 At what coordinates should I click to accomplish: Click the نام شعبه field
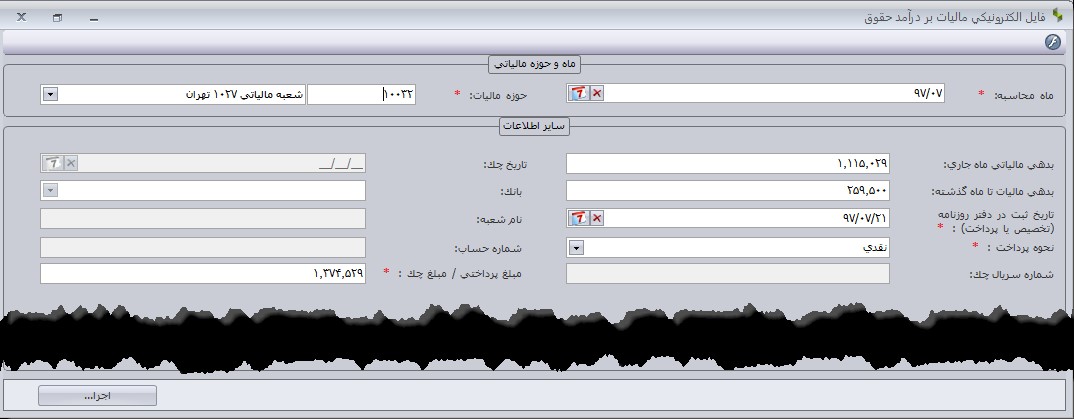(x=203, y=218)
